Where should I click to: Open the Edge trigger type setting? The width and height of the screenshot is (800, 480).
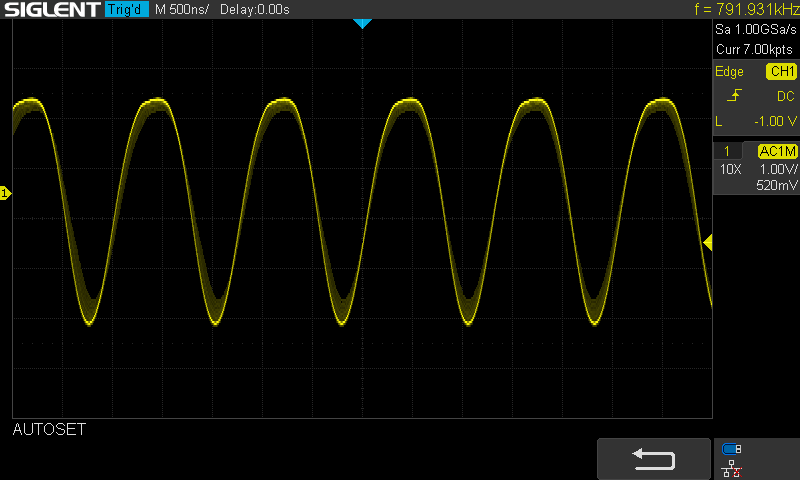pos(729,72)
